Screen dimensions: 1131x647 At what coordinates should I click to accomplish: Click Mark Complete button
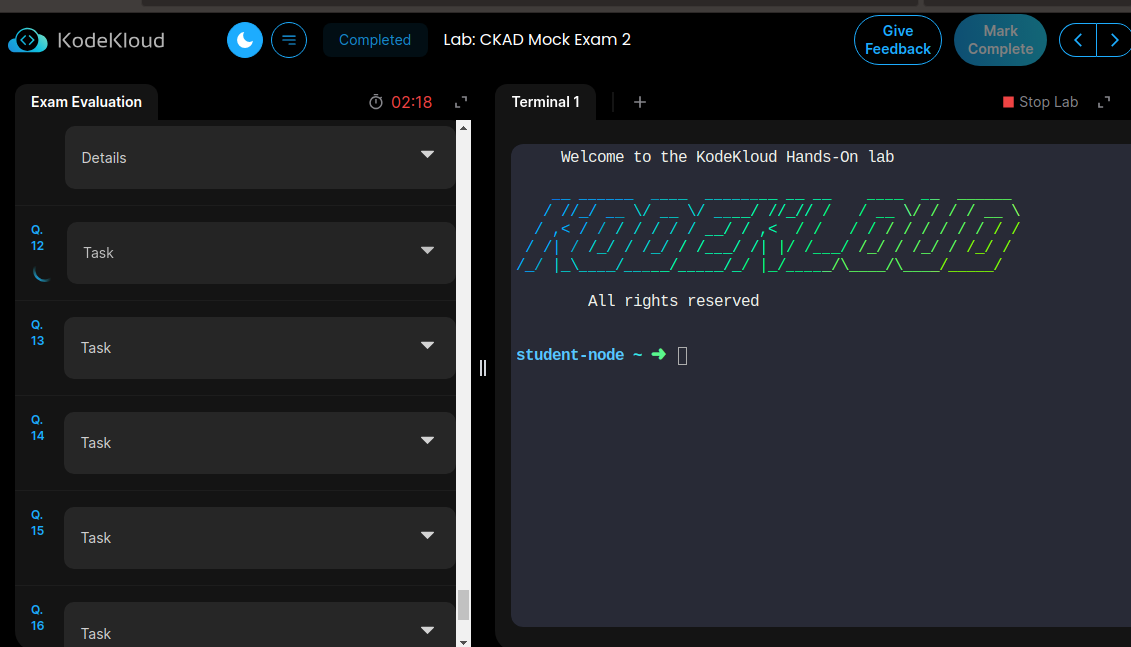pyautogui.click(x=1000, y=40)
